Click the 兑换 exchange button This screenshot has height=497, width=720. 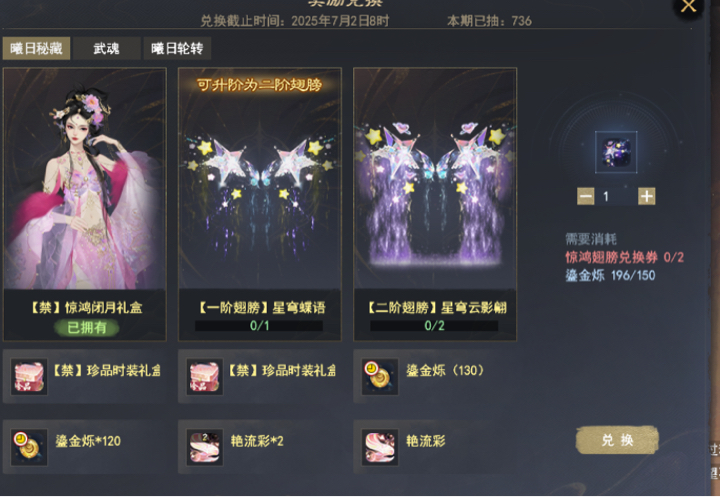(617, 440)
